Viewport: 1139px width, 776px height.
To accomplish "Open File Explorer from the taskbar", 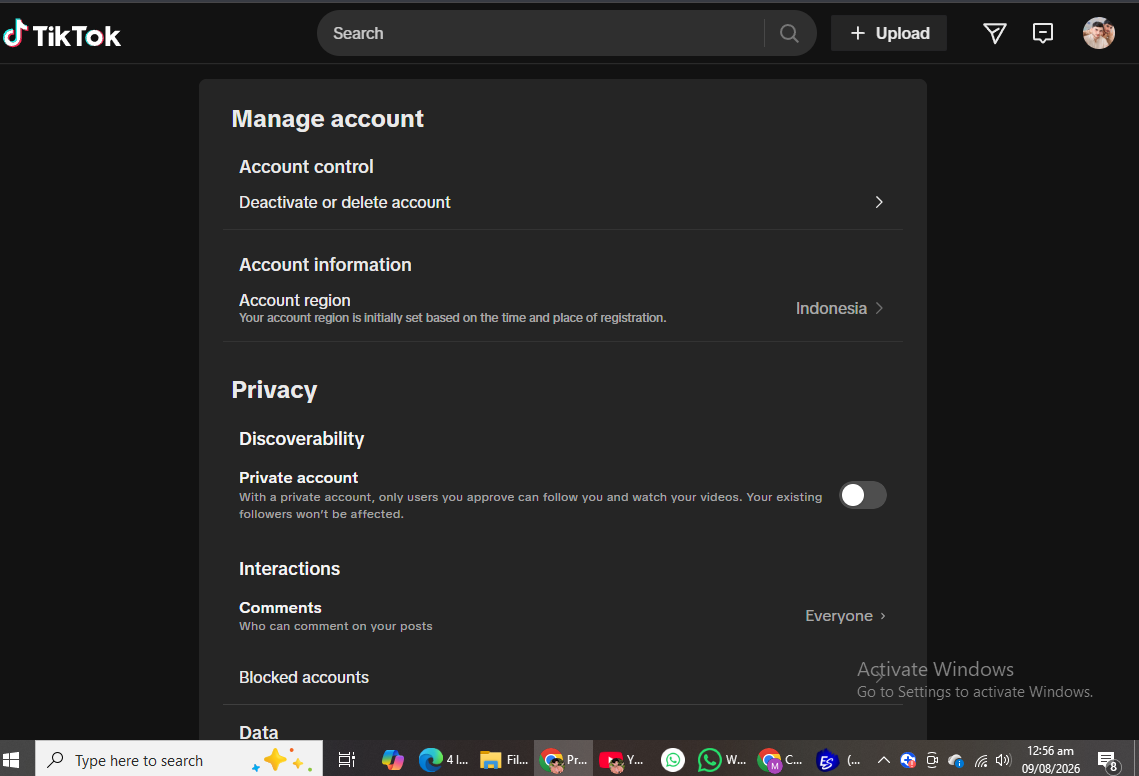I will (x=504, y=760).
